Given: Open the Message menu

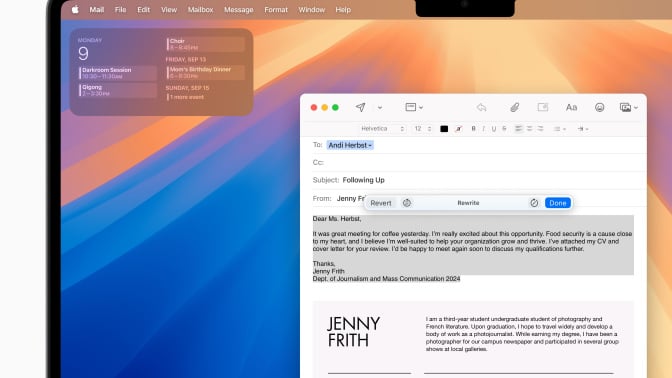Looking at the screenshot, I should [238, 9].
